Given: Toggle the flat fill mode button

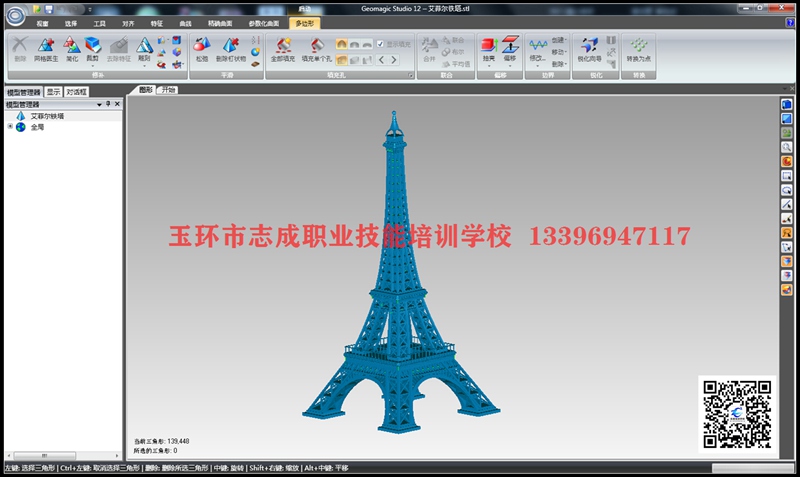Looking at the screenshot, I should click(x=367, y=44).
